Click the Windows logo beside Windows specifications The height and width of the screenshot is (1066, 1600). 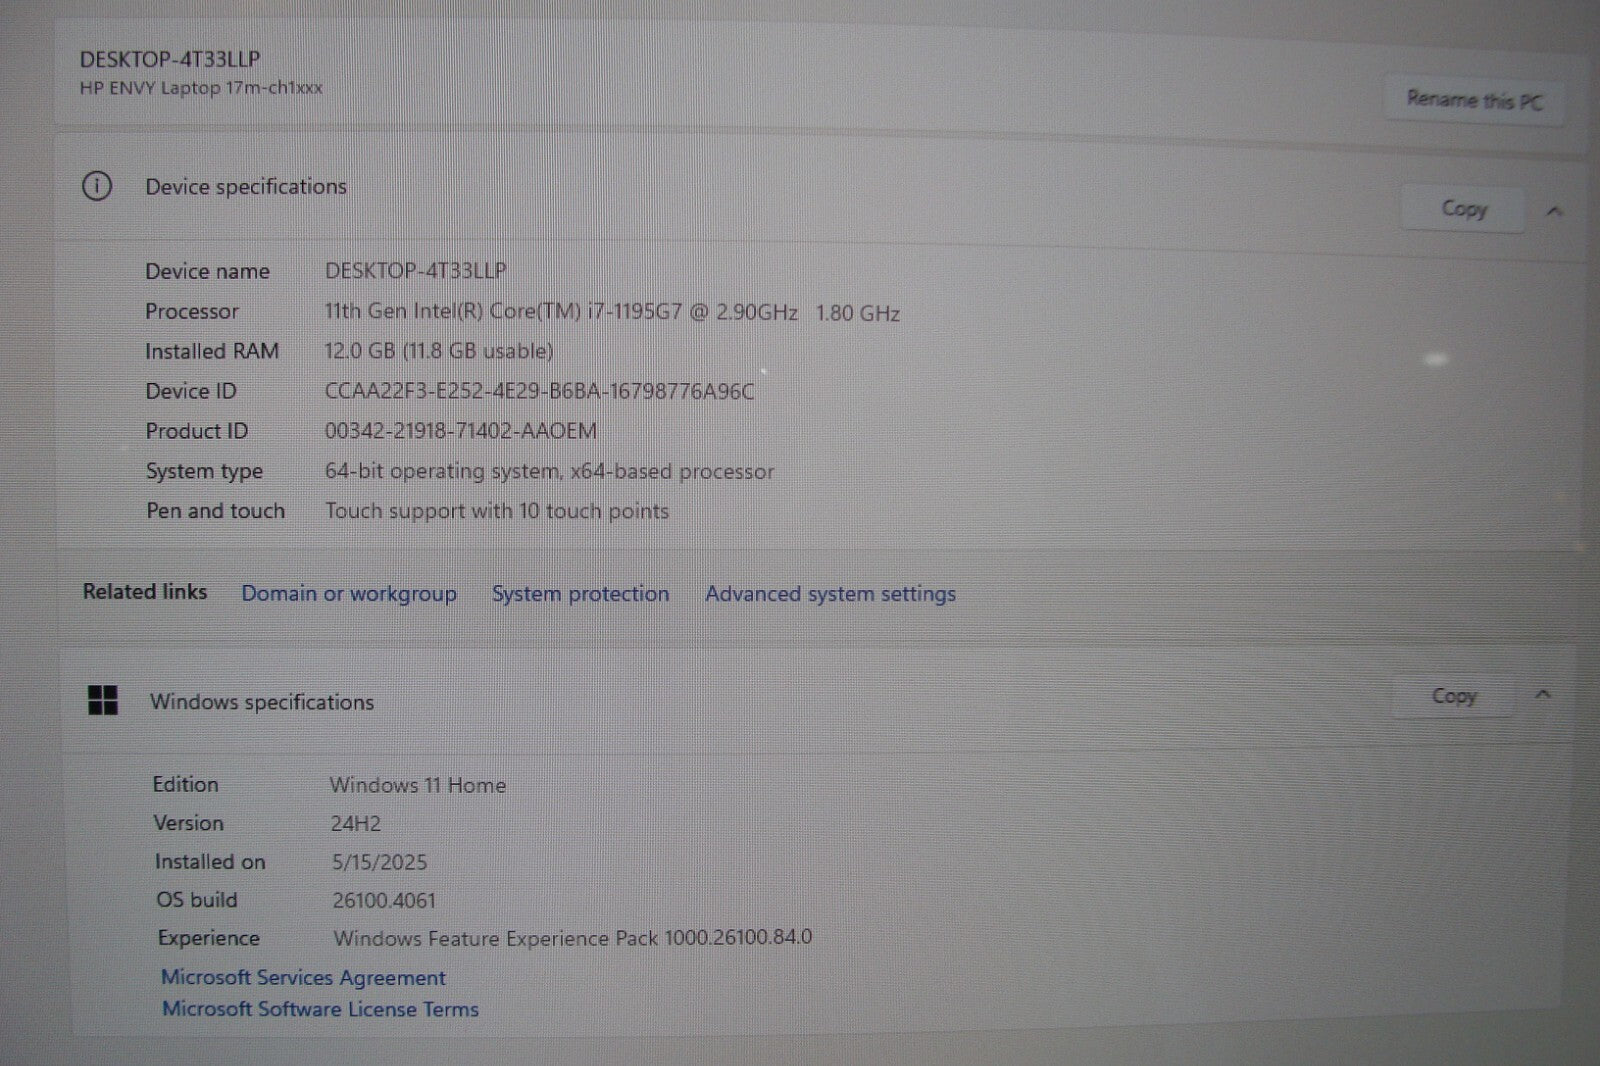(103, 700)
